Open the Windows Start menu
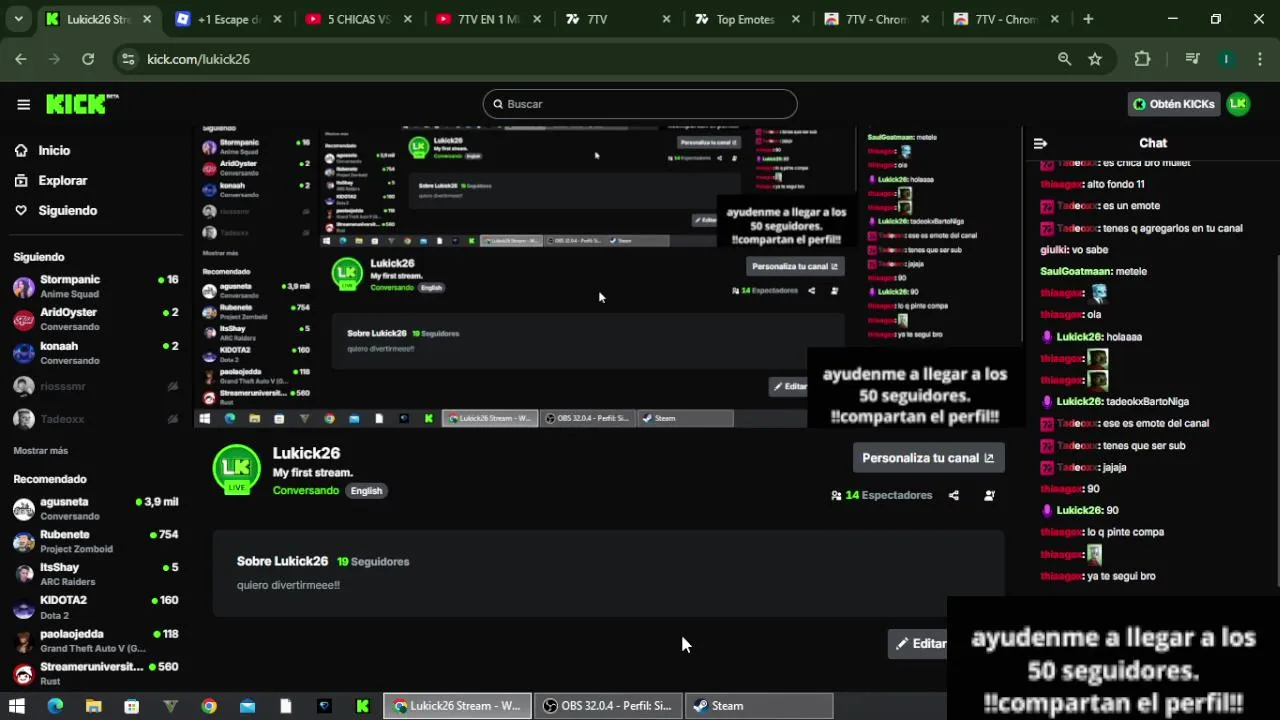Image resolution: width=1280 pixels, height=720 pixels. (16, 706)
